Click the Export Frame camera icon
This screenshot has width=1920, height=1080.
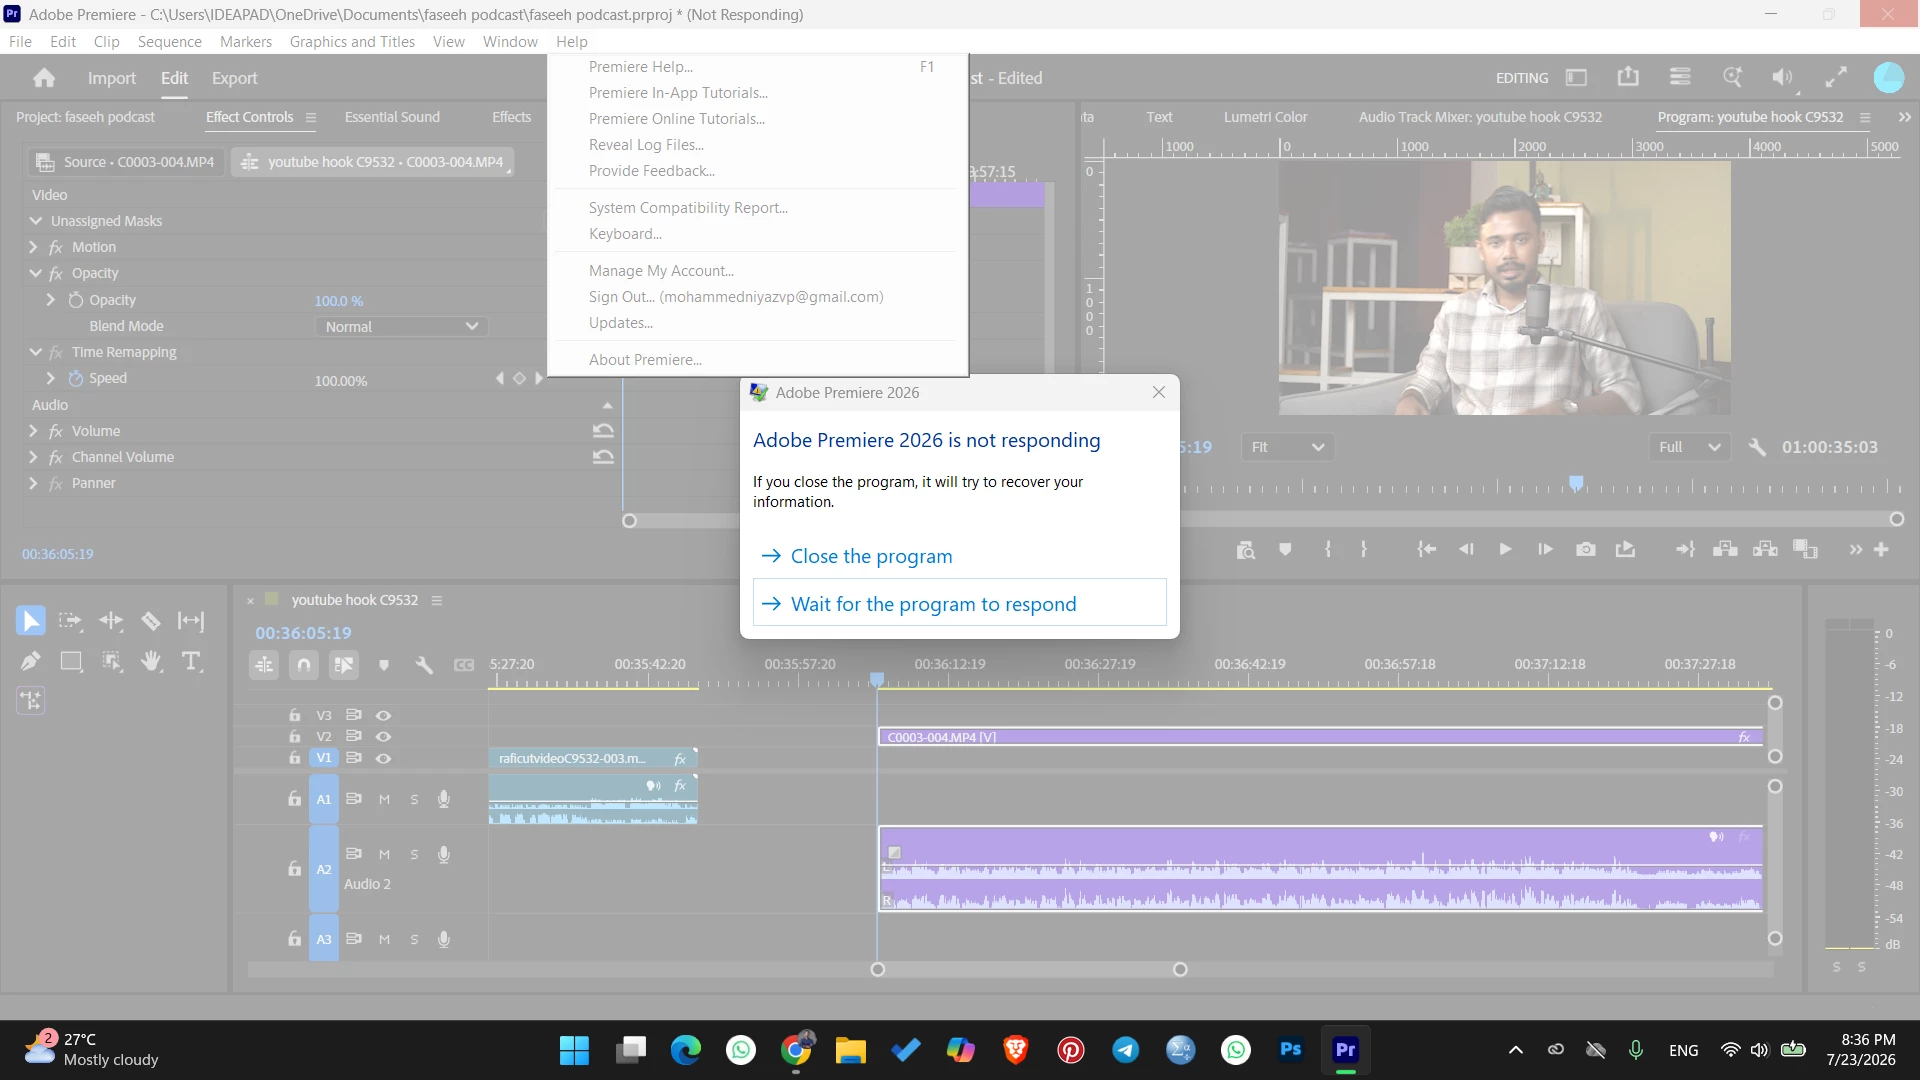tap(1586, 549)
